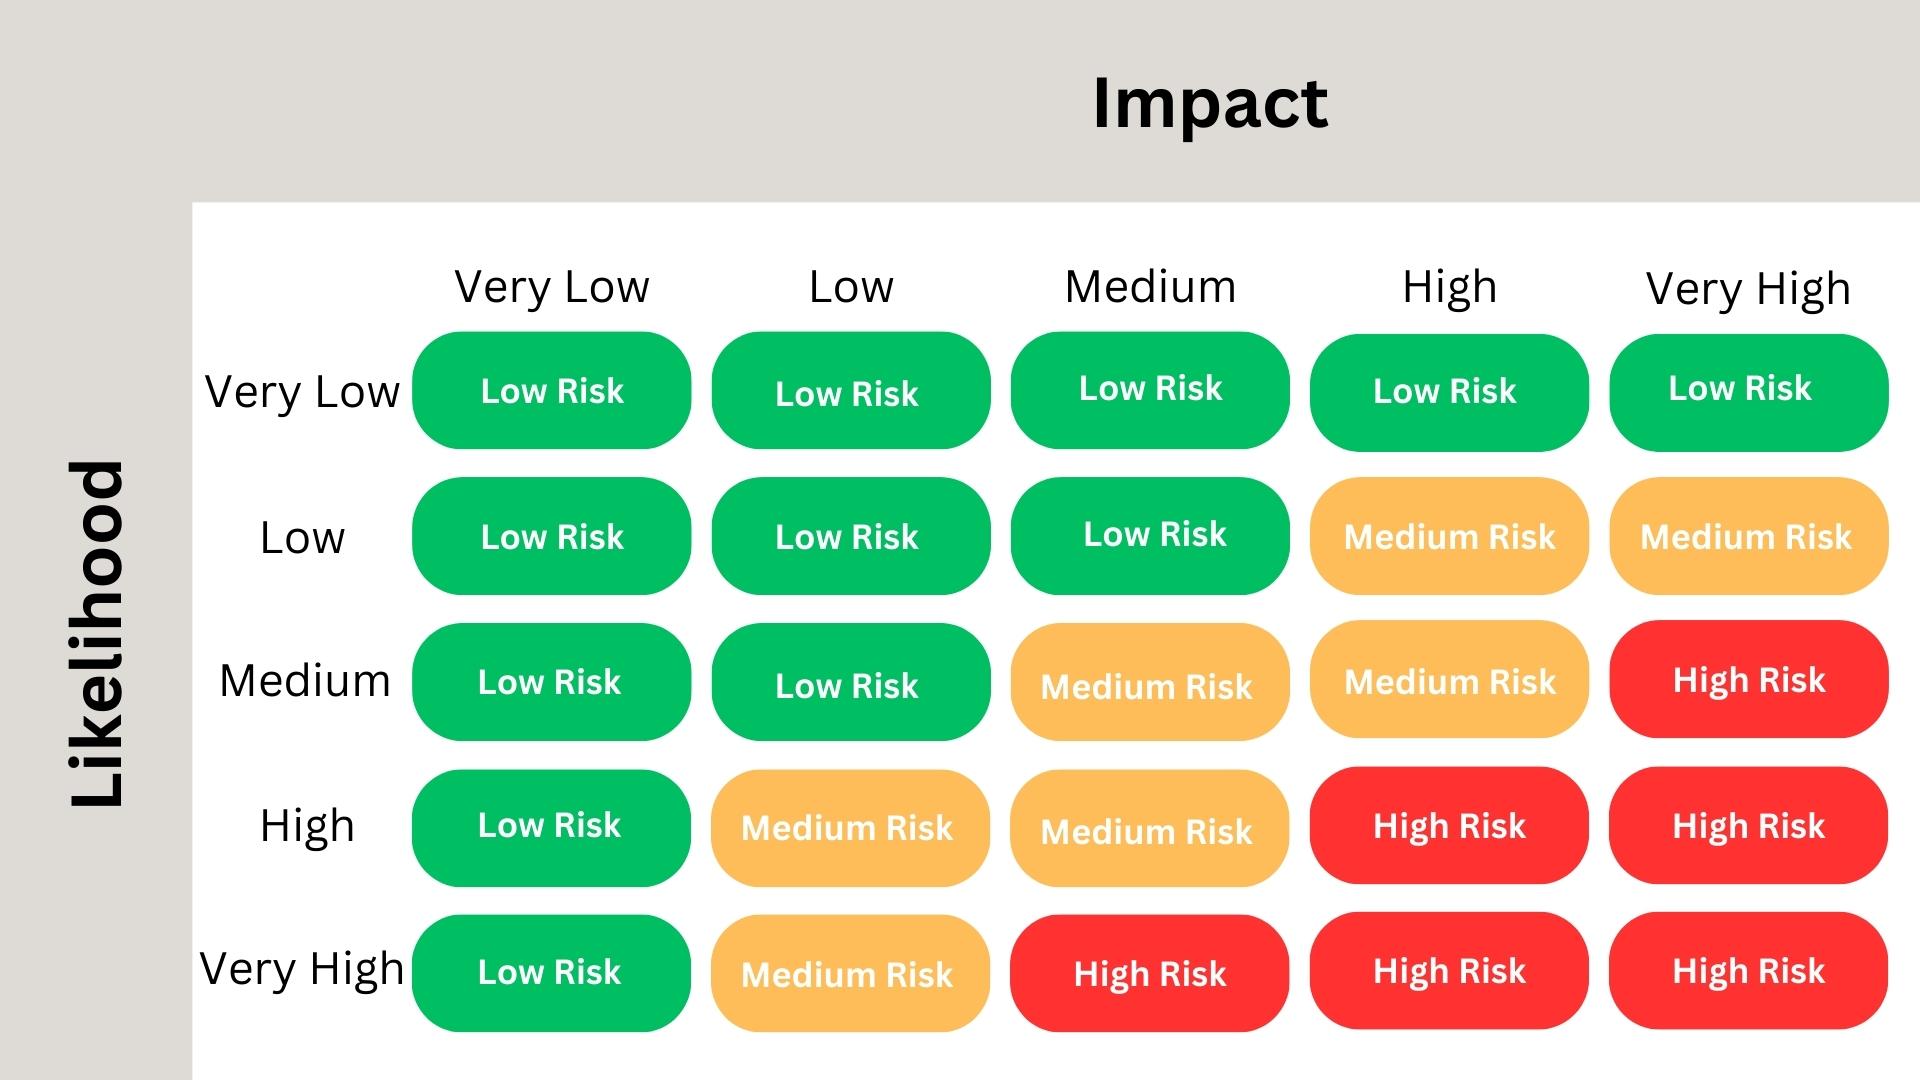Select orange Medium Risk cell at Low likelihood, Very High impact
The image size is (1920, 1080).
point(1748,536)
